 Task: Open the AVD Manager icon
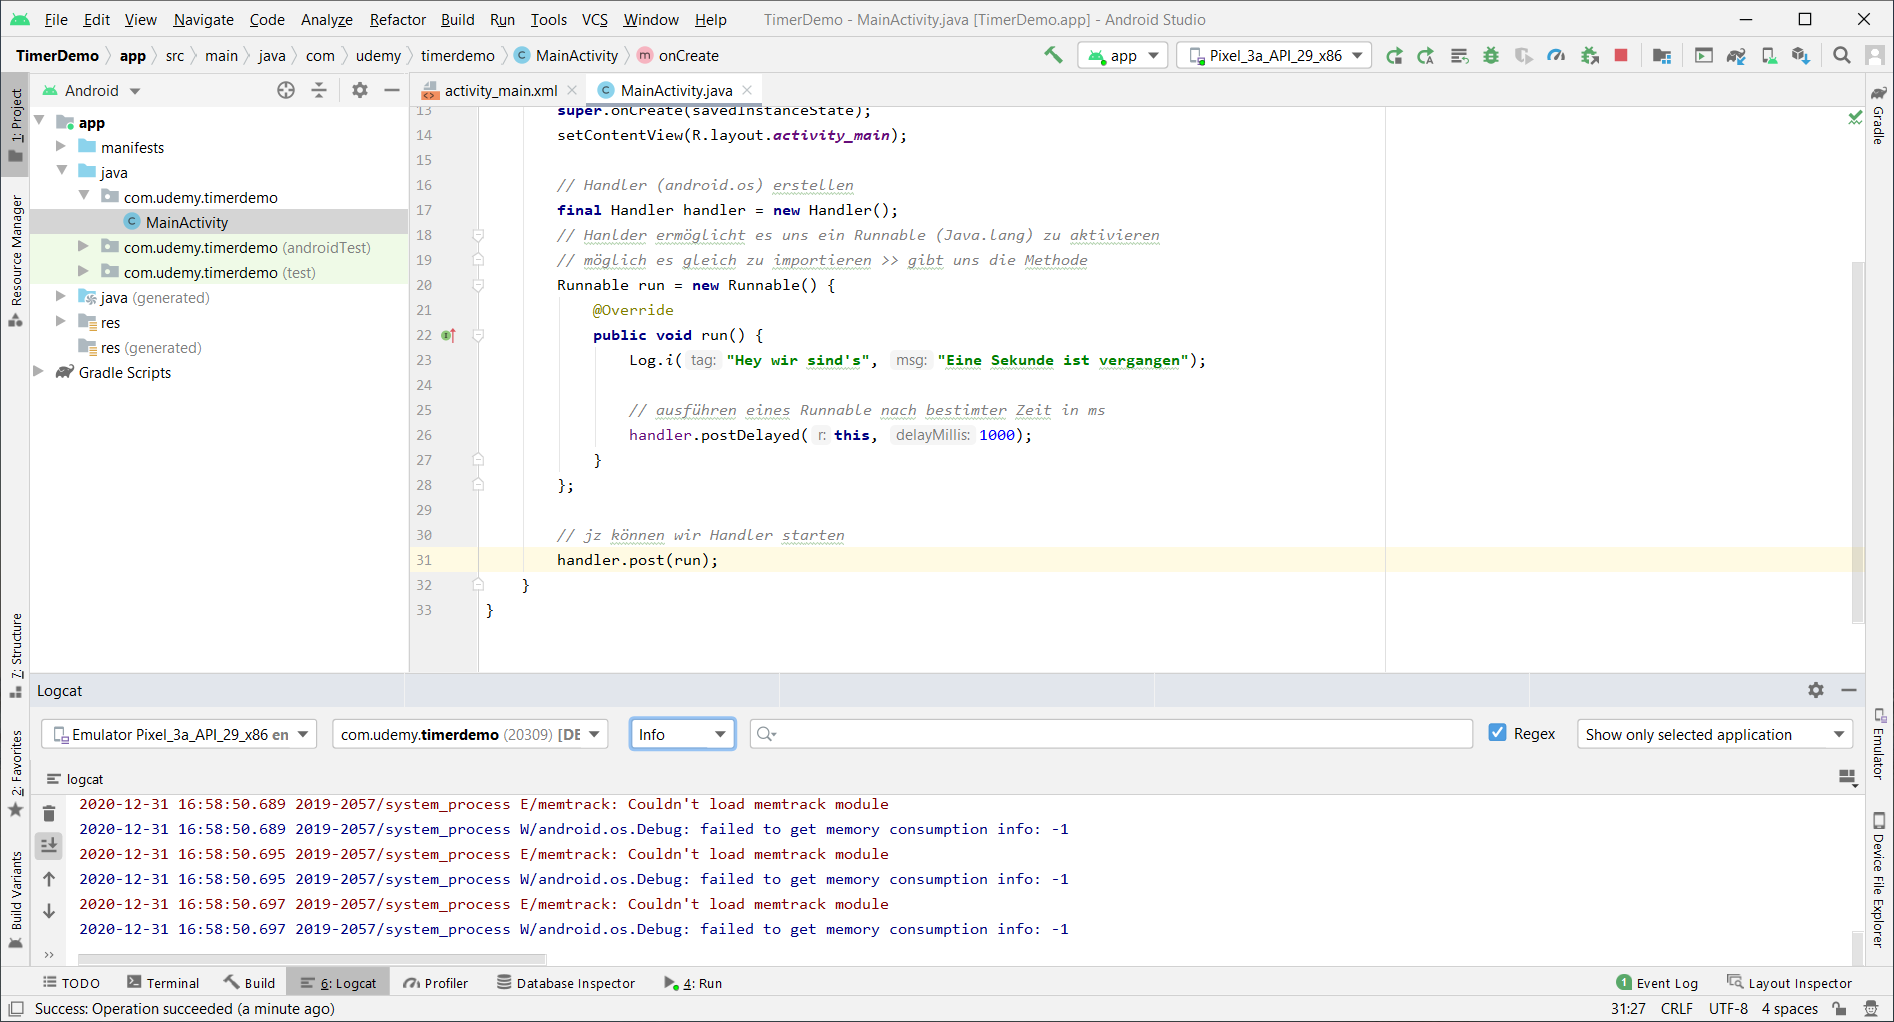tap(1769, 56)
